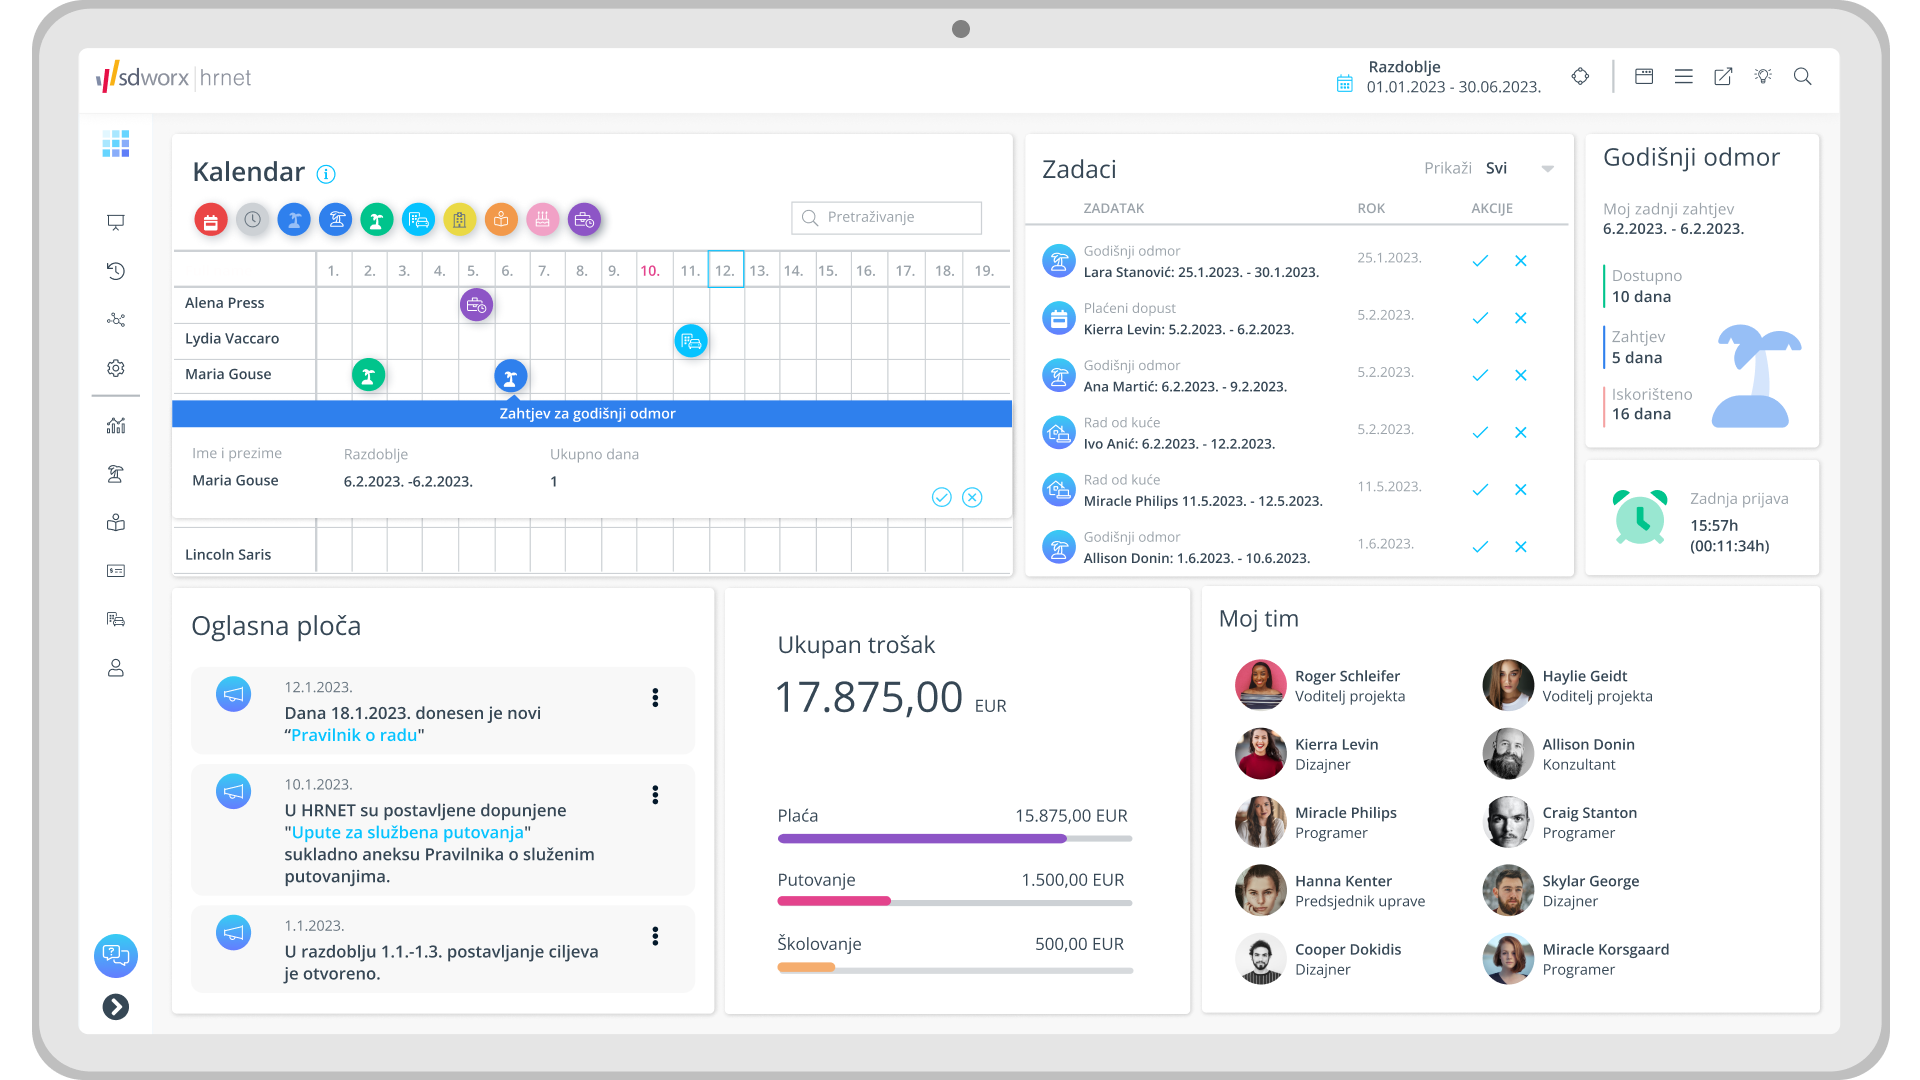Toggle the yellow hospital building filter
1920x1080 pixels.
[459, 219]
